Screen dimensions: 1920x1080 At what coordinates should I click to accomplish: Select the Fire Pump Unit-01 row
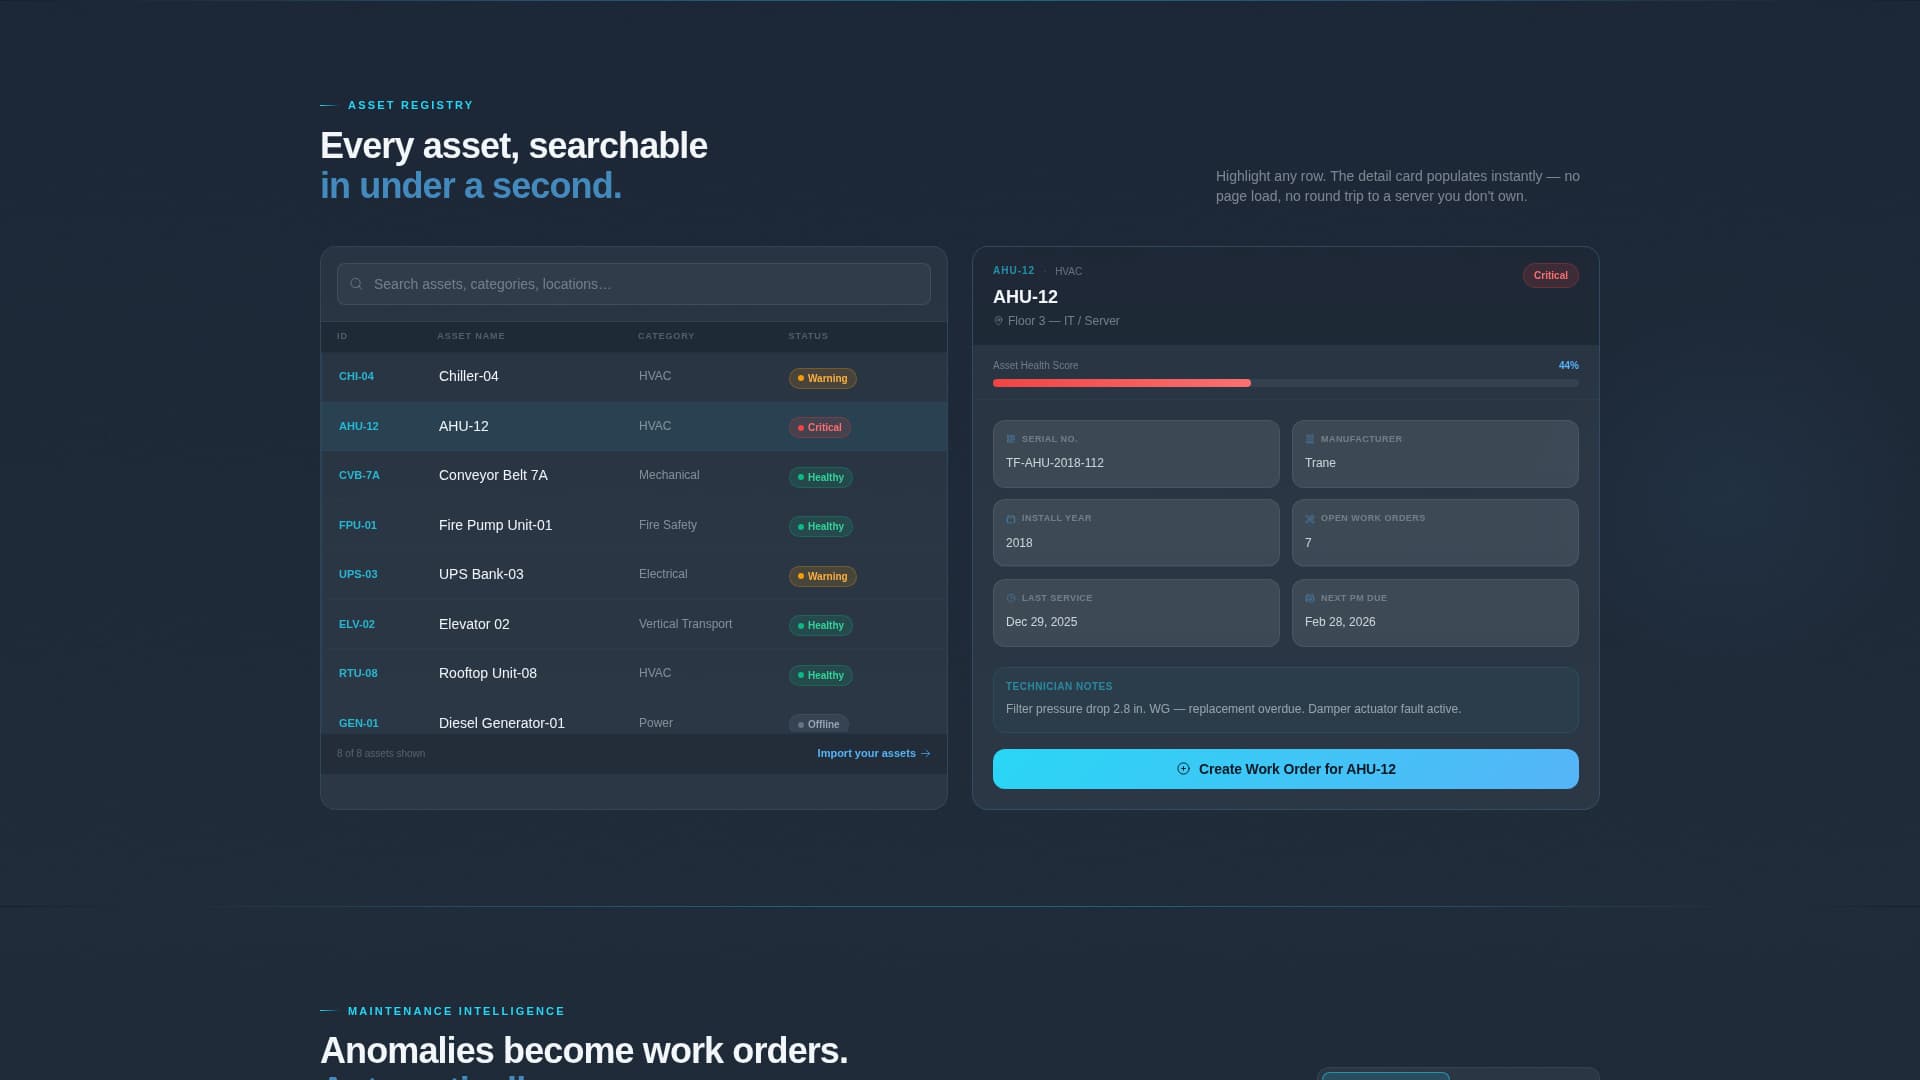coord(634,525)
